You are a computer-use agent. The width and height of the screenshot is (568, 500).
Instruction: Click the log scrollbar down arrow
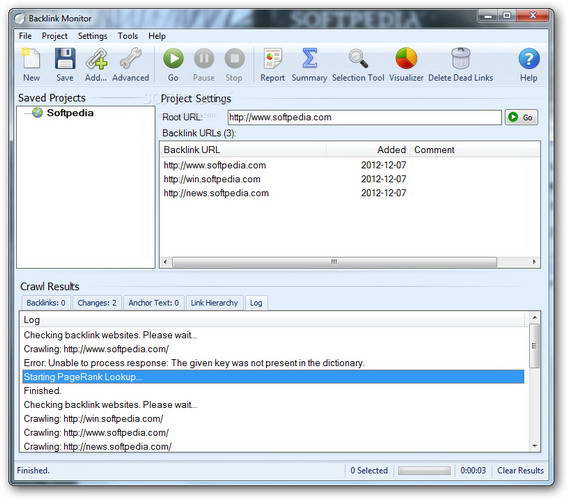pyautogui.click(x=535, y=446)
